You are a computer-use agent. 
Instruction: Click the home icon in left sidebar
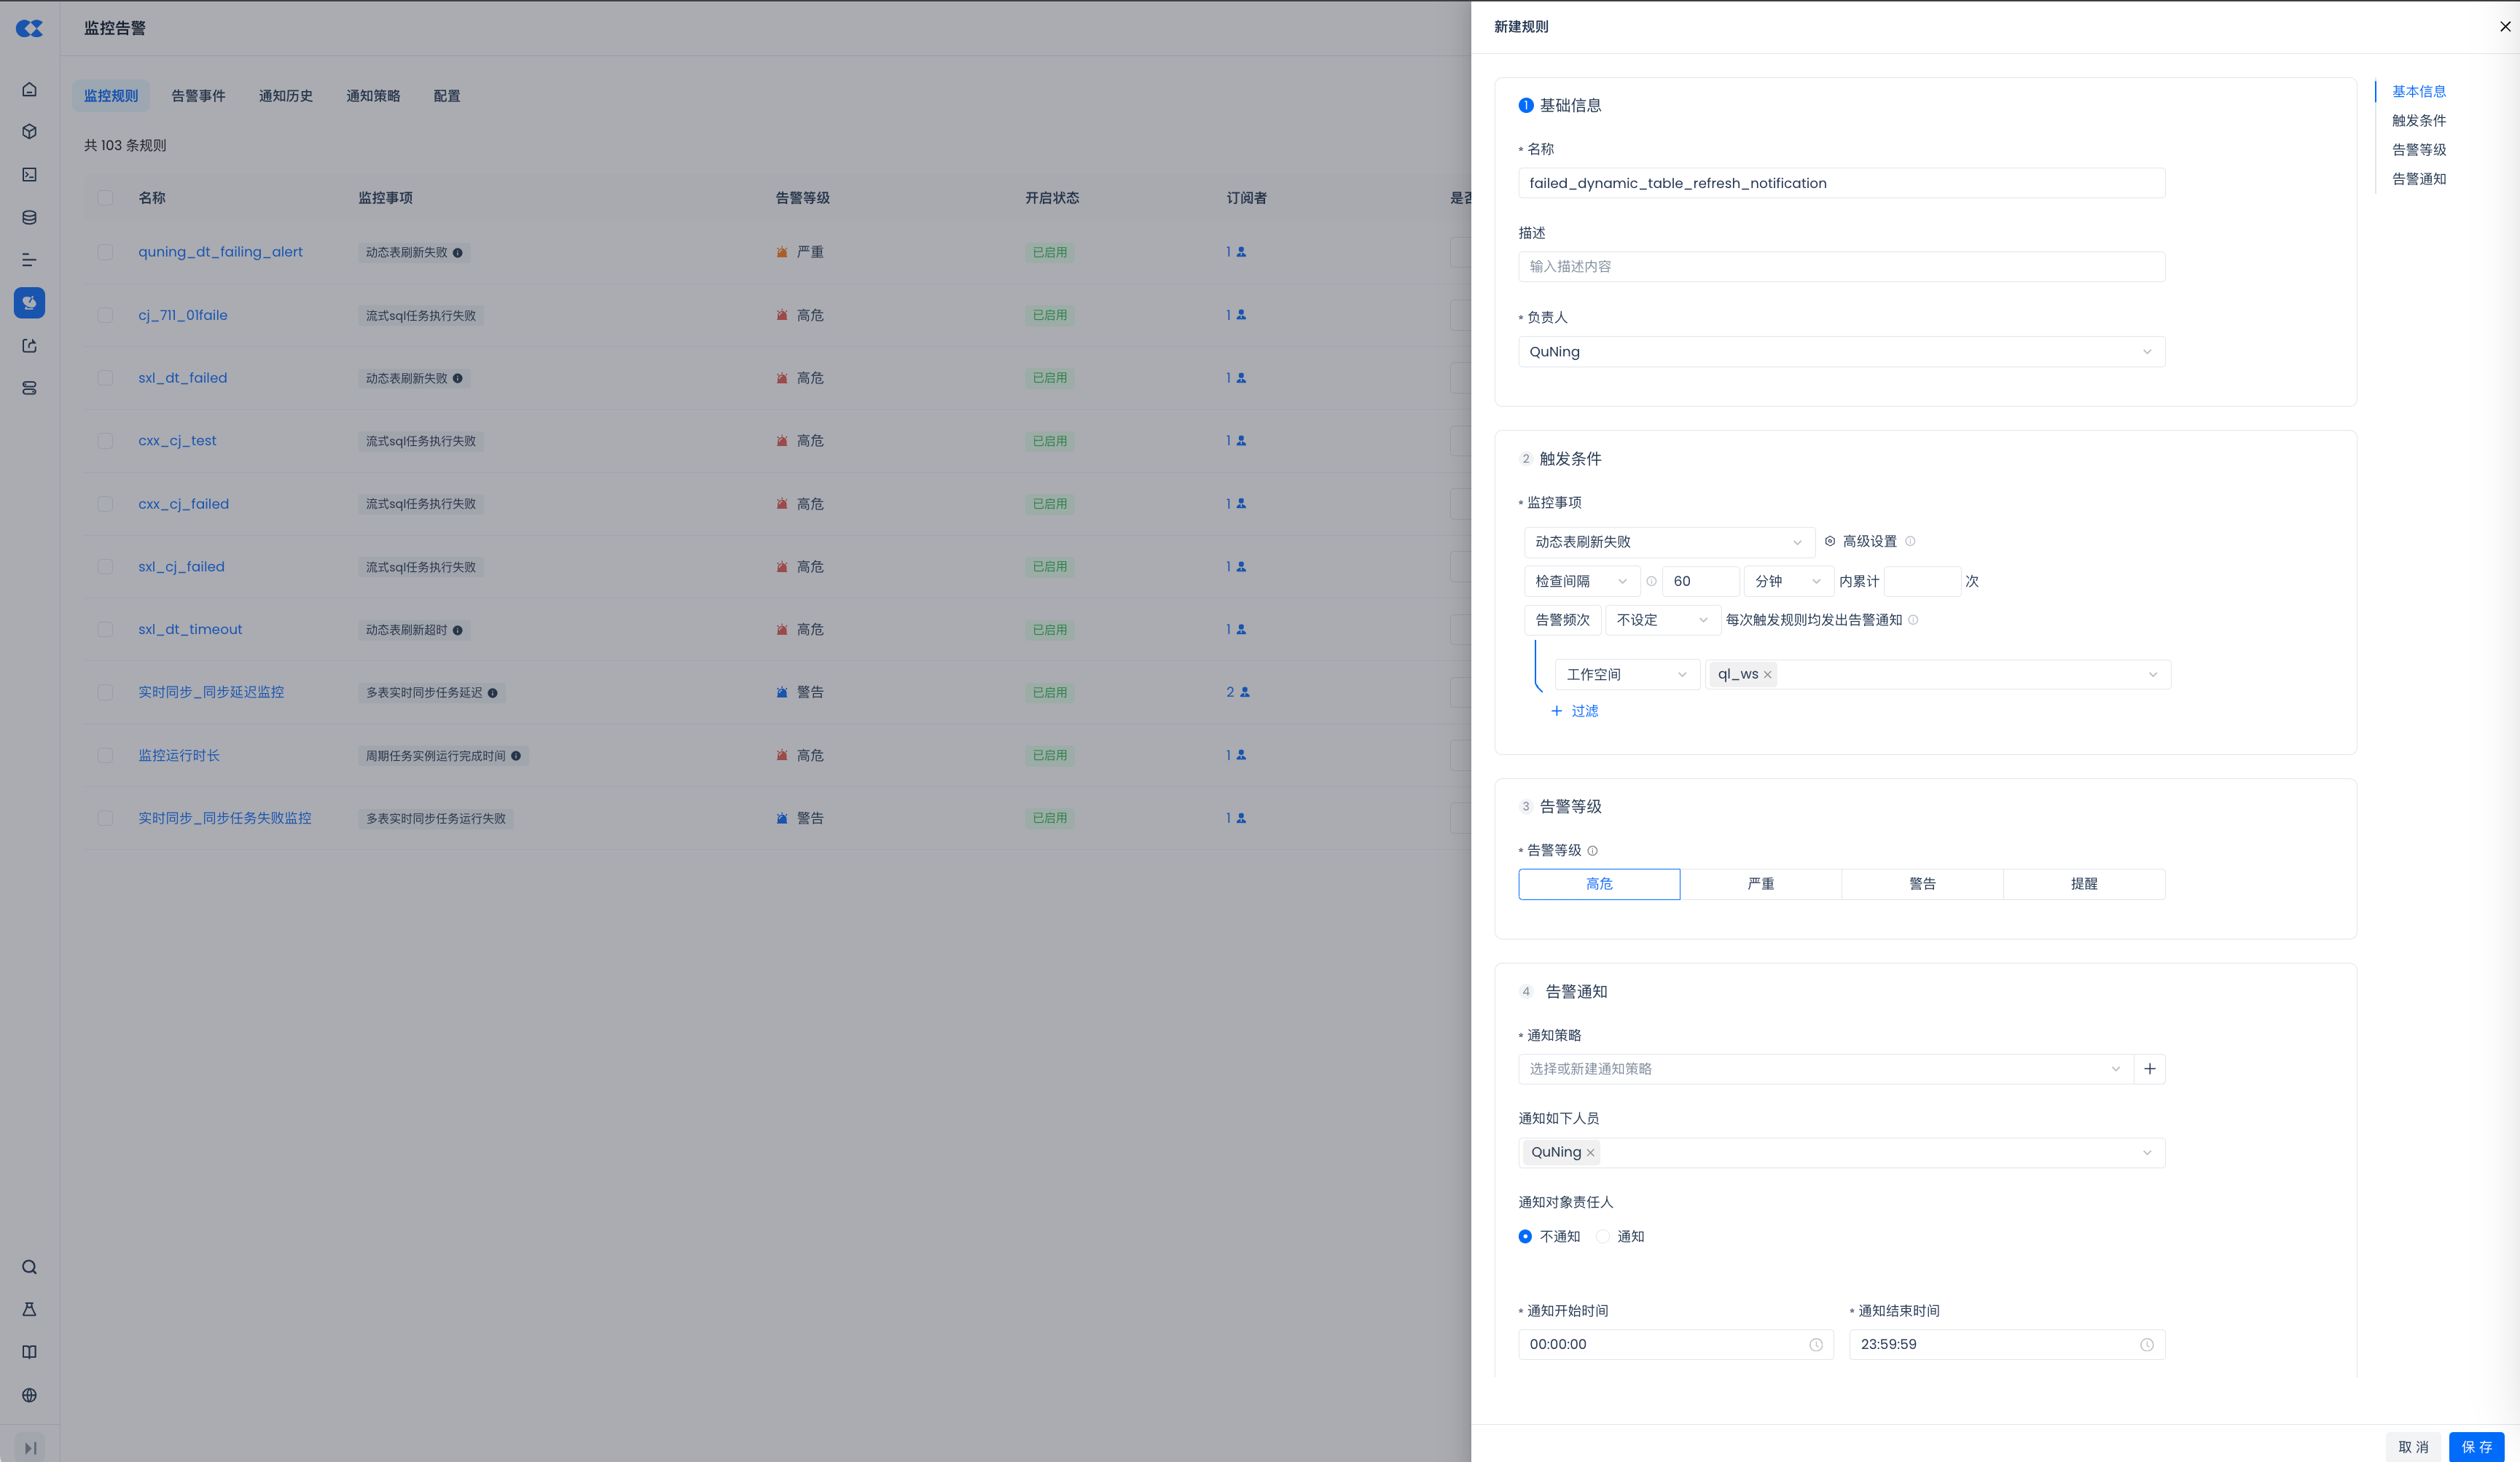pyautogui.click(x=30, y=89)
